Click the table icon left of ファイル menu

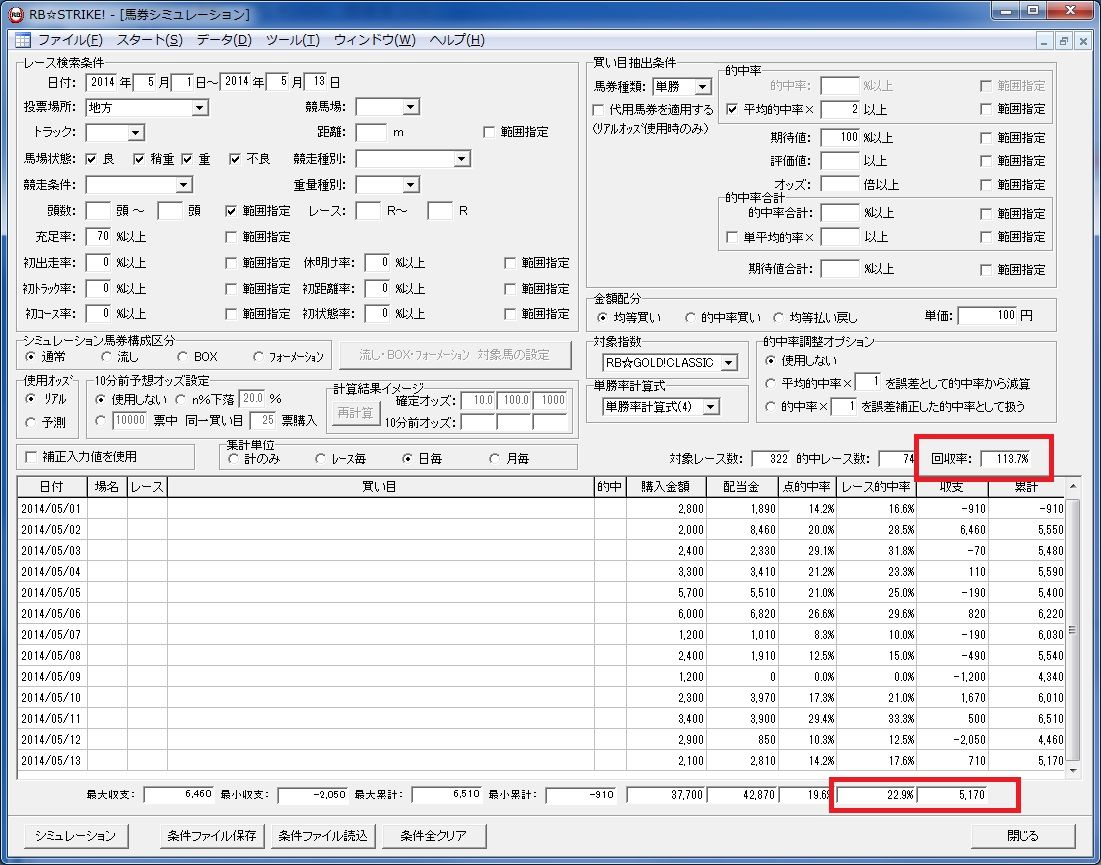(x=22, y=40)
